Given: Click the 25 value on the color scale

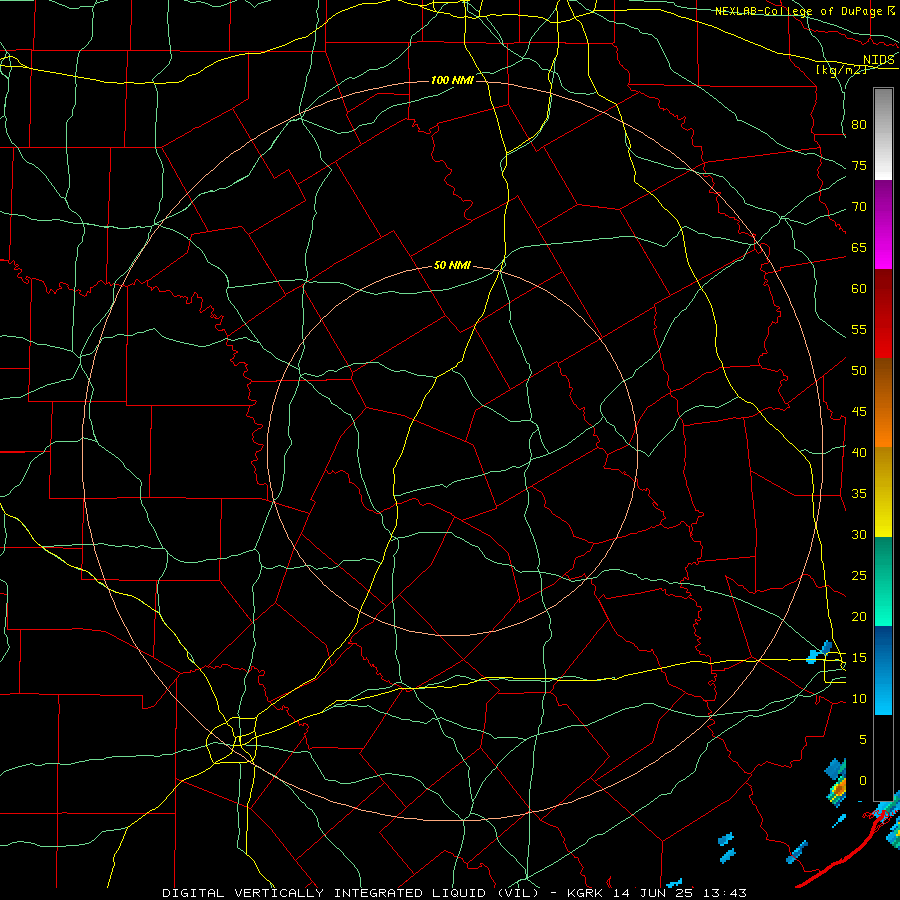Looking at the screenshot, I should coord(859,576).
